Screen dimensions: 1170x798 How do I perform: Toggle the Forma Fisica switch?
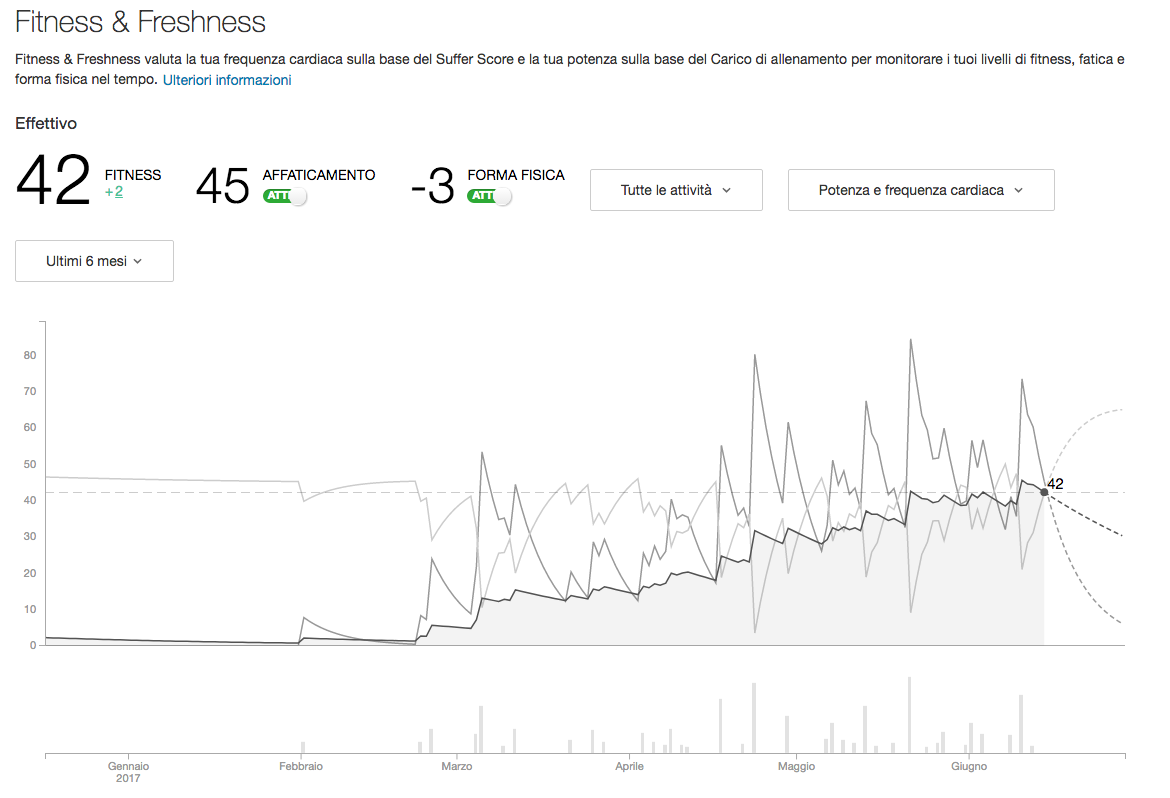tap(489, 196)
